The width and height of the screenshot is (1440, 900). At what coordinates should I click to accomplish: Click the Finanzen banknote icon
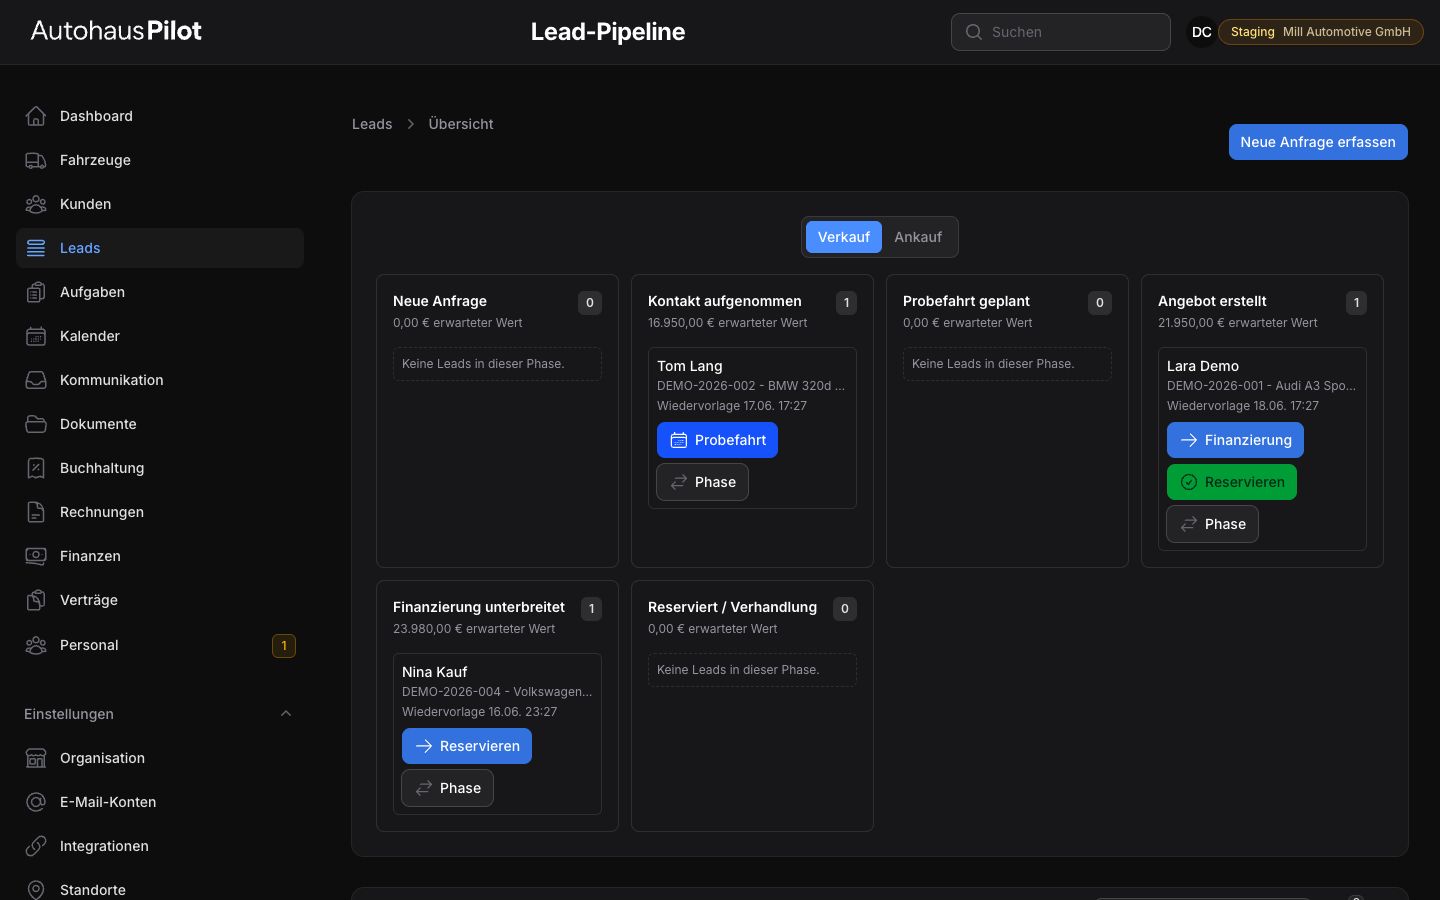pos(36,556)
